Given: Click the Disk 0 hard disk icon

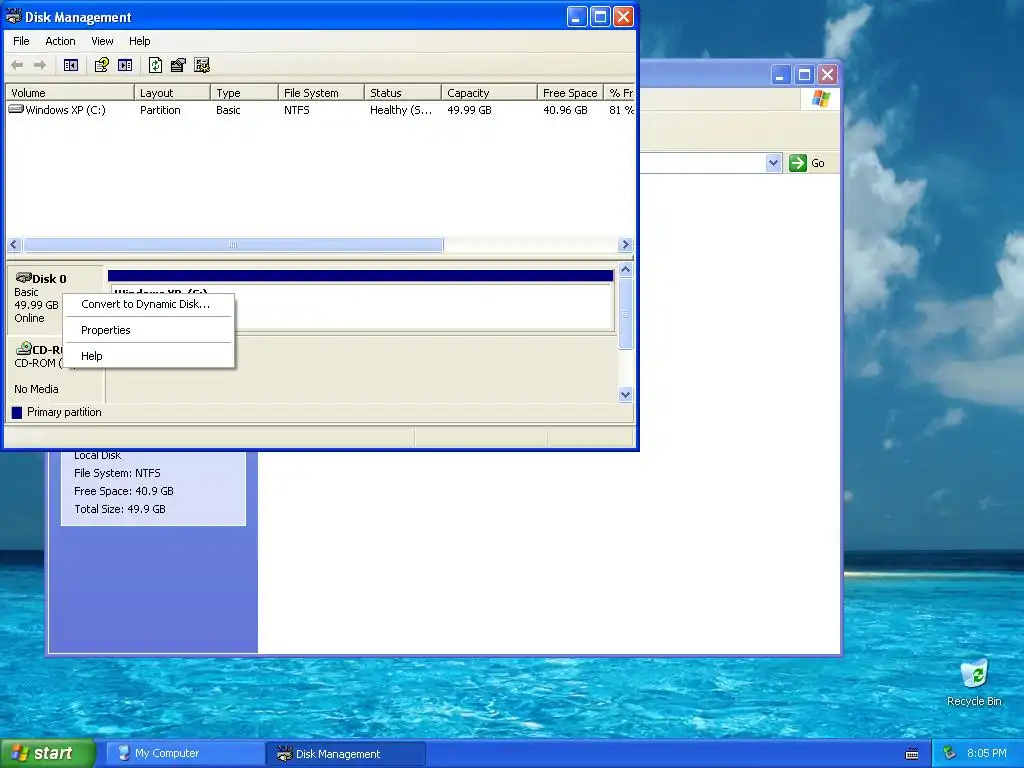Looking at the screenshot, I should point(24,278).
